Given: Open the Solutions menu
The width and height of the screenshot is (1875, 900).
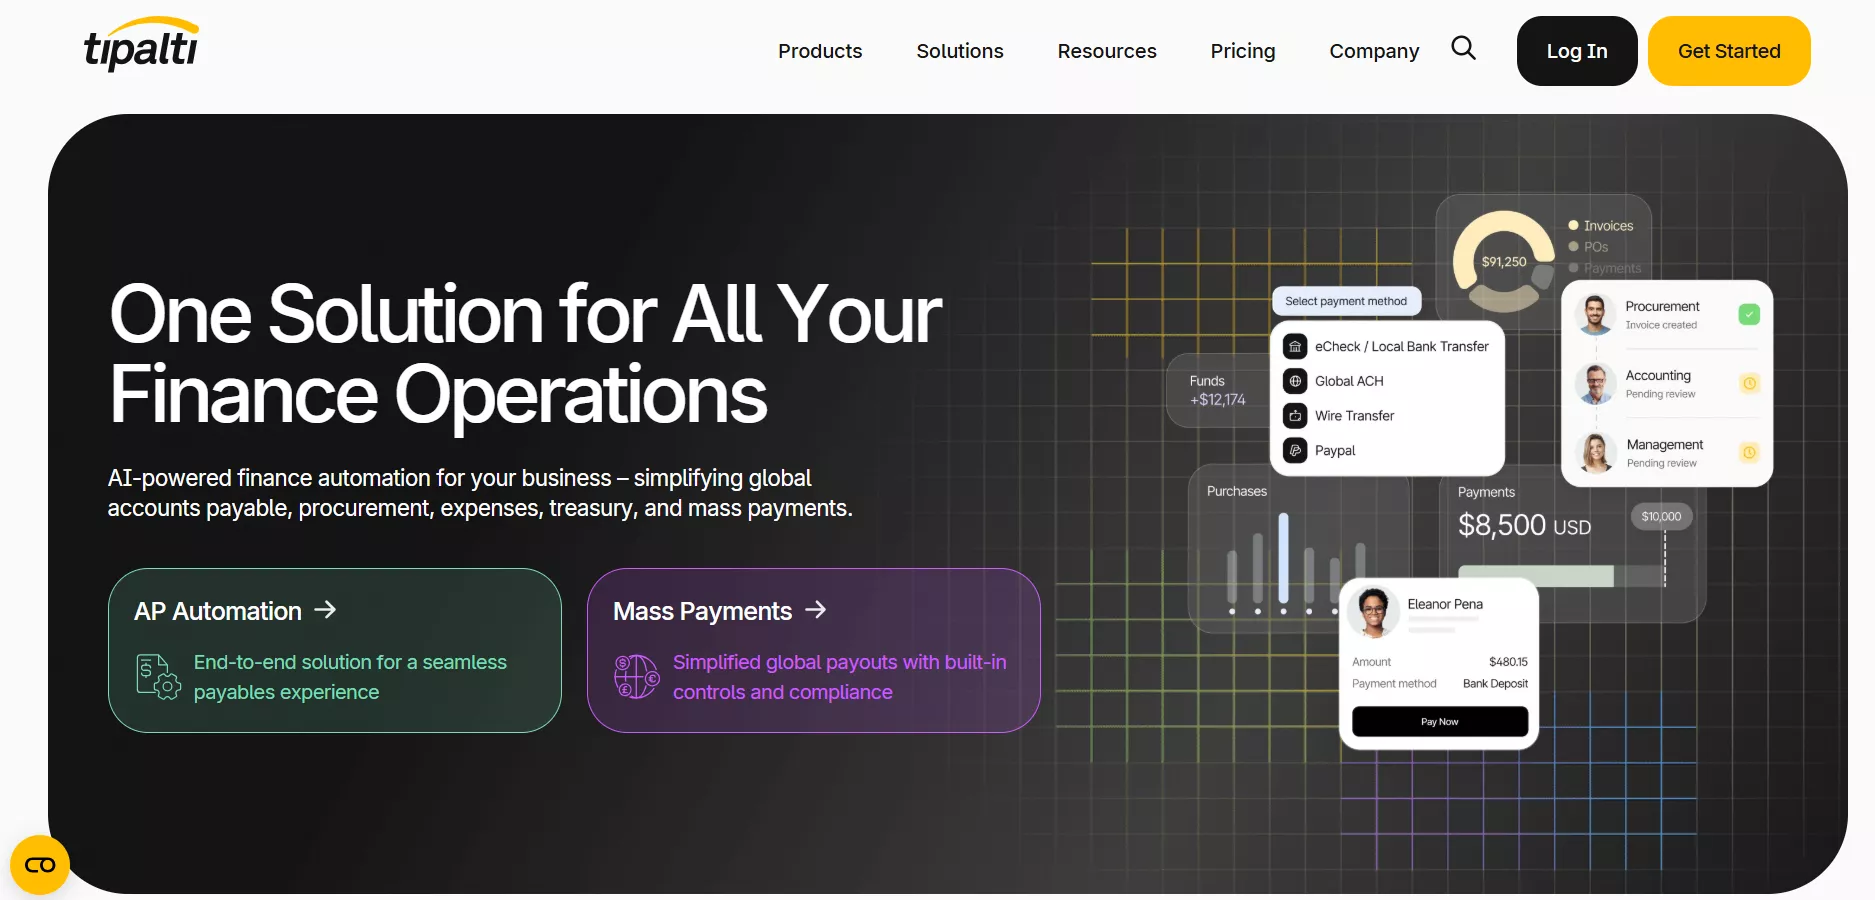Looking at the screenshot, I should point(960,51).
